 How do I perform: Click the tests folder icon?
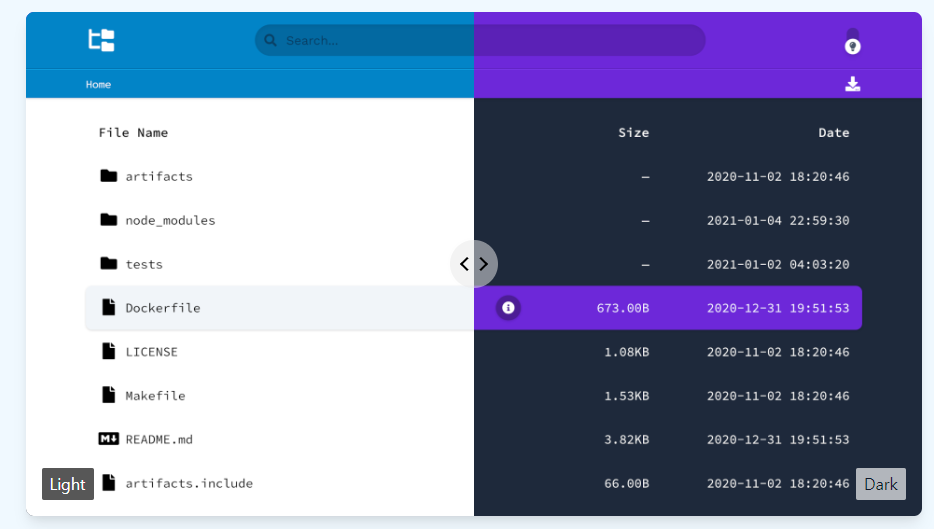point(108,263)
